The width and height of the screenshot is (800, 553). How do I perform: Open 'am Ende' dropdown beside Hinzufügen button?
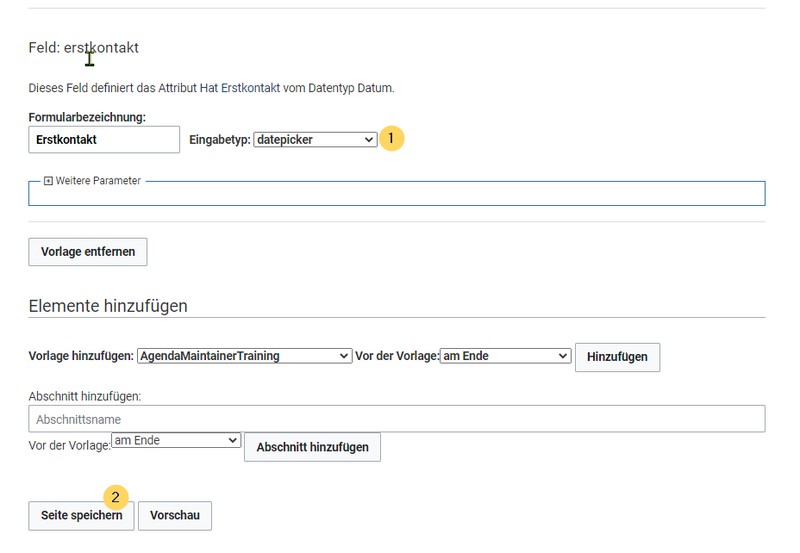point(505,356)
